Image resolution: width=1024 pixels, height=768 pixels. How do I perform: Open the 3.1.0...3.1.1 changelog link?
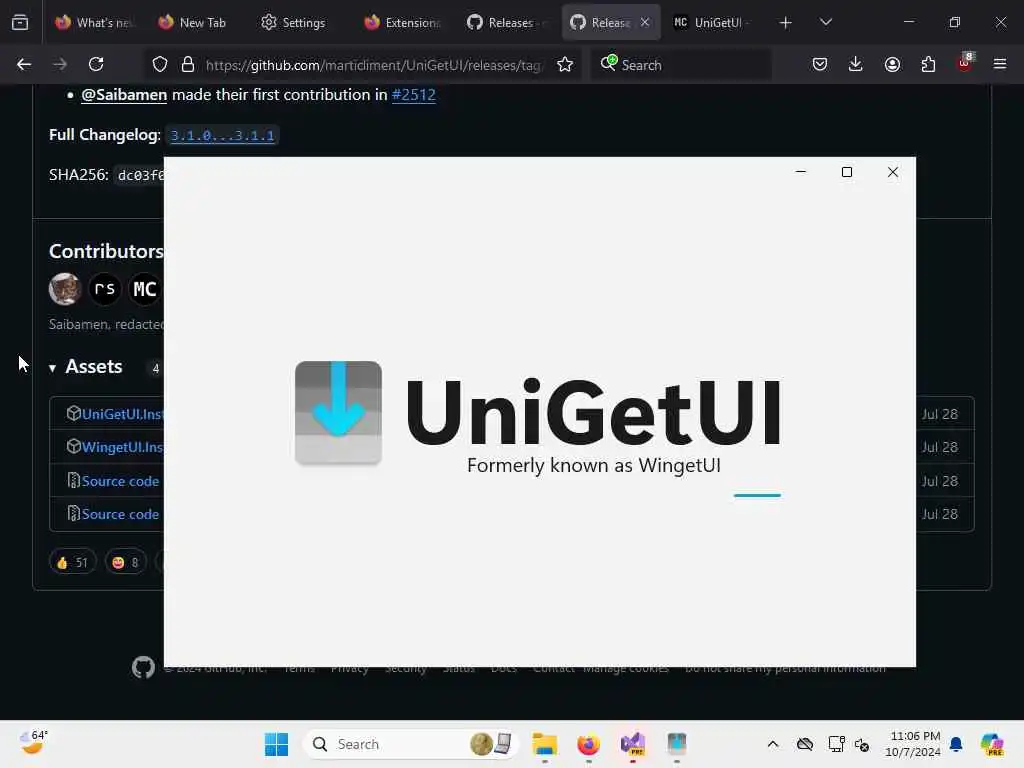click(x=222, y=135)
